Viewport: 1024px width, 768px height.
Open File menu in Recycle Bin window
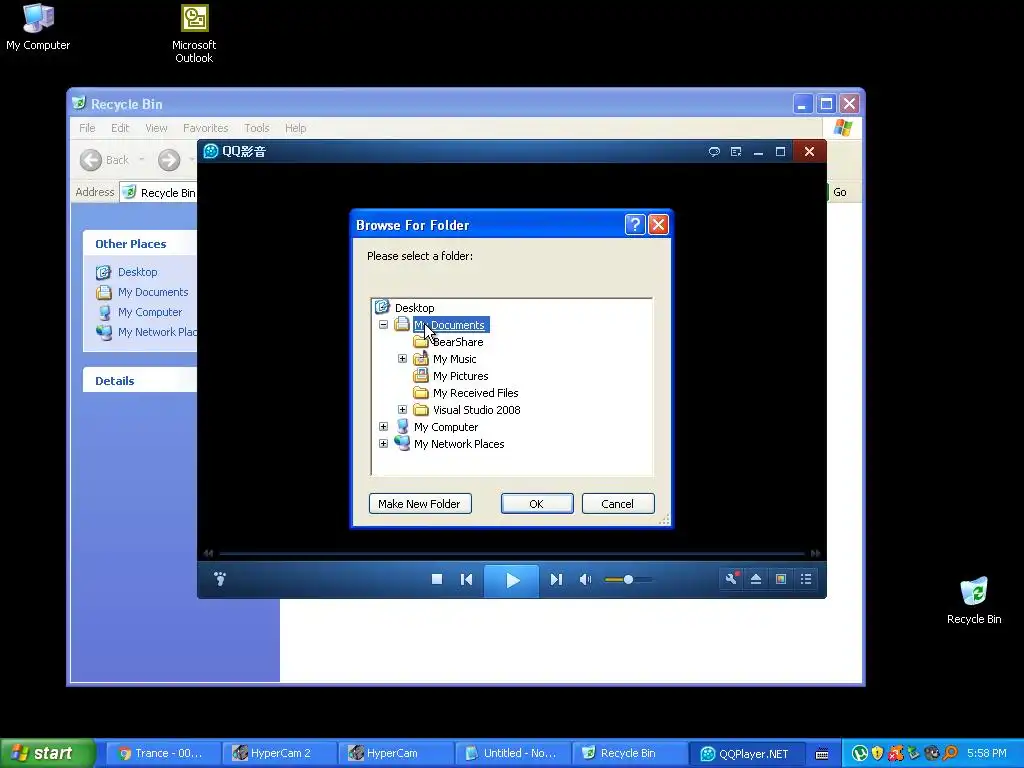87,128
